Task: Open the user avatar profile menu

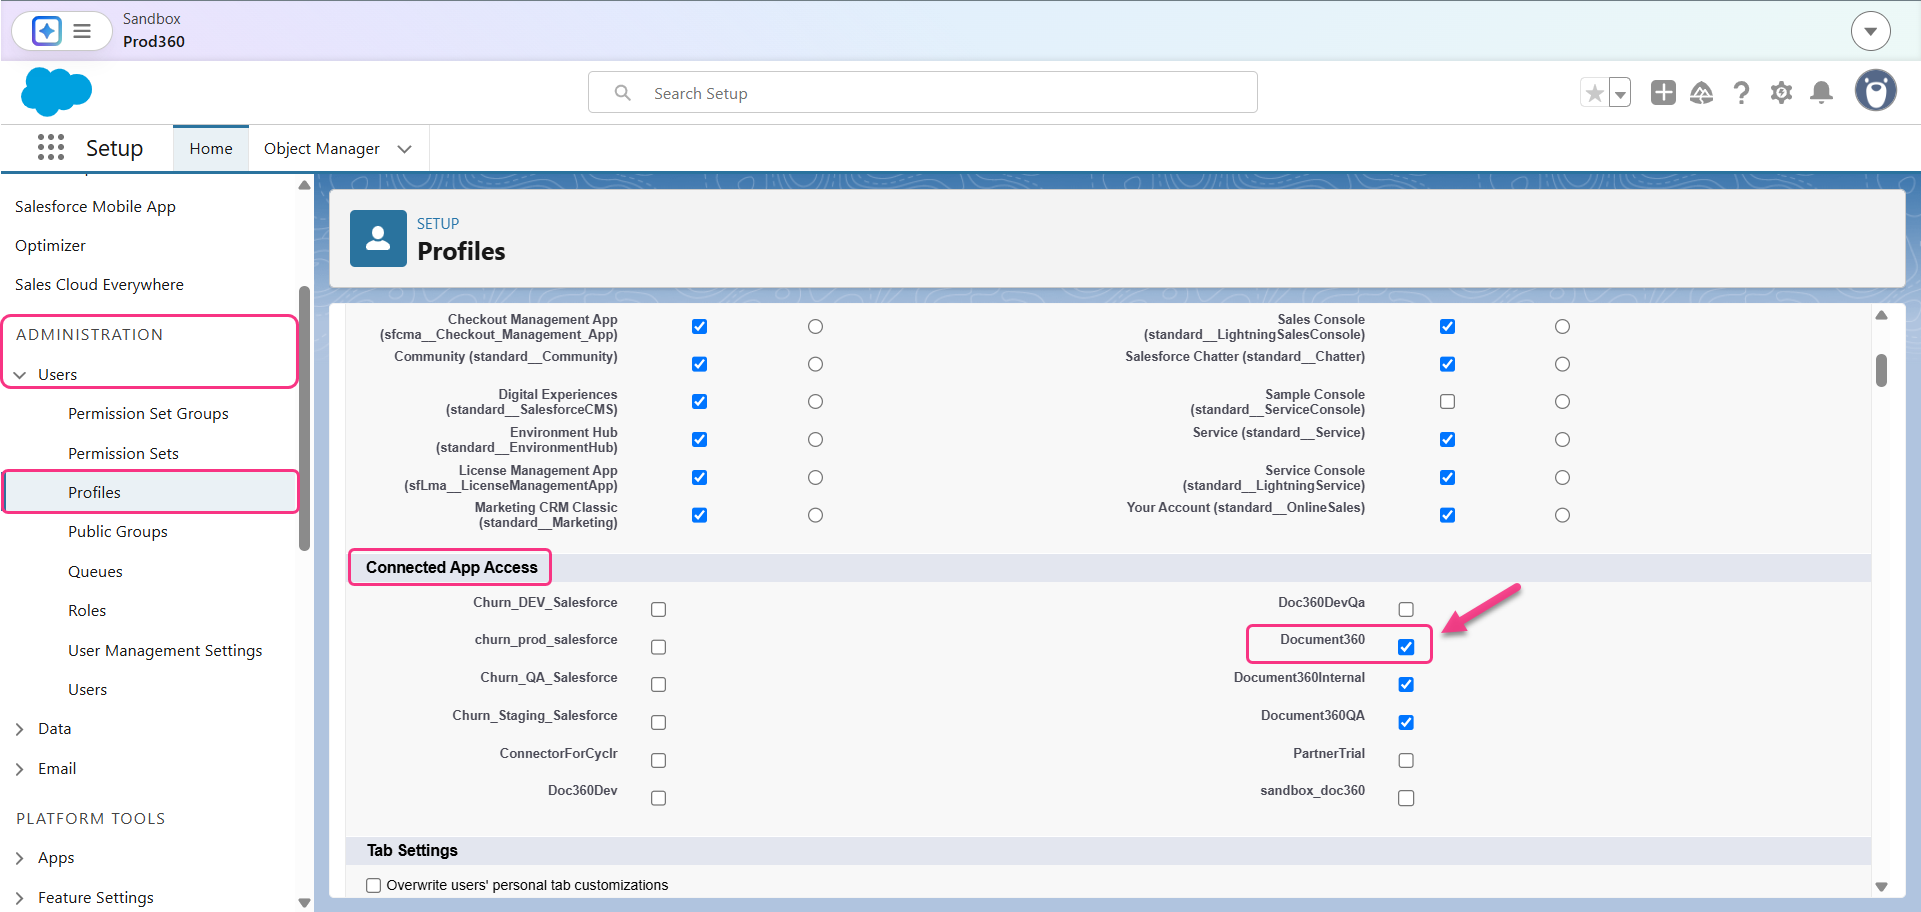Action: click(x=1876, y=91)
